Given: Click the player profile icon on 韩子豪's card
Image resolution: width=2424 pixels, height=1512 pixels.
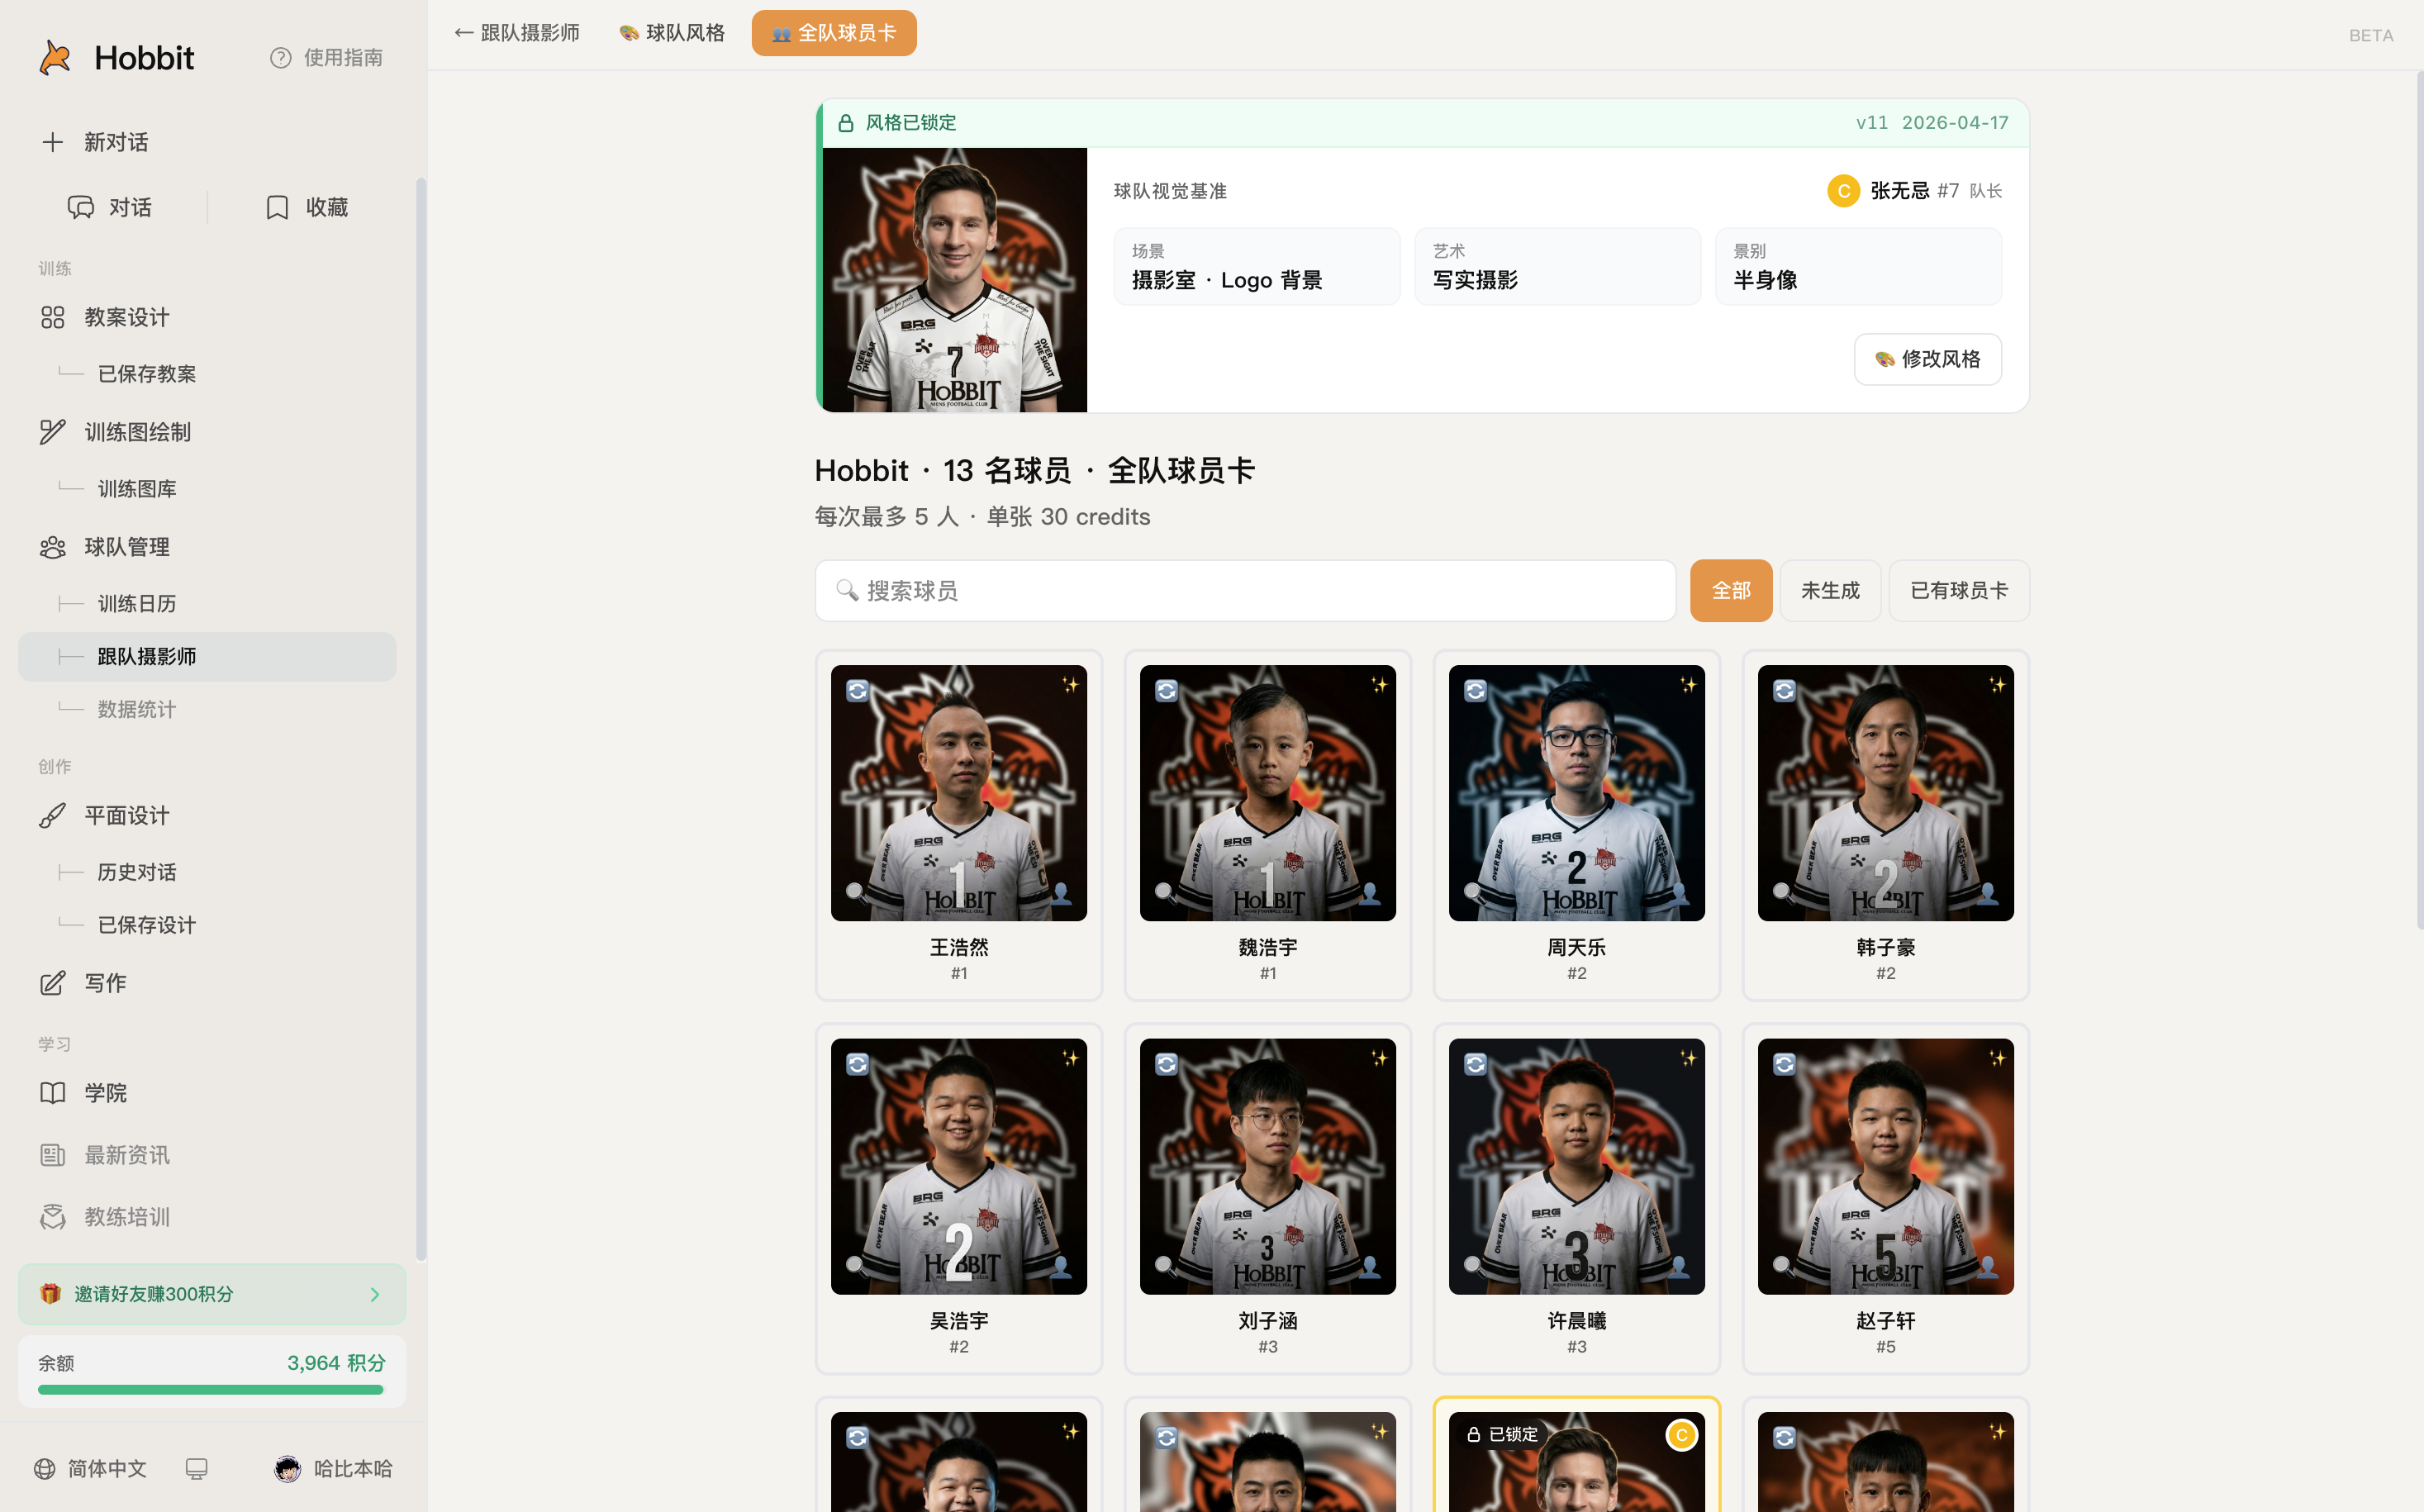Looking at the screenshot, I should [1987, 893].
